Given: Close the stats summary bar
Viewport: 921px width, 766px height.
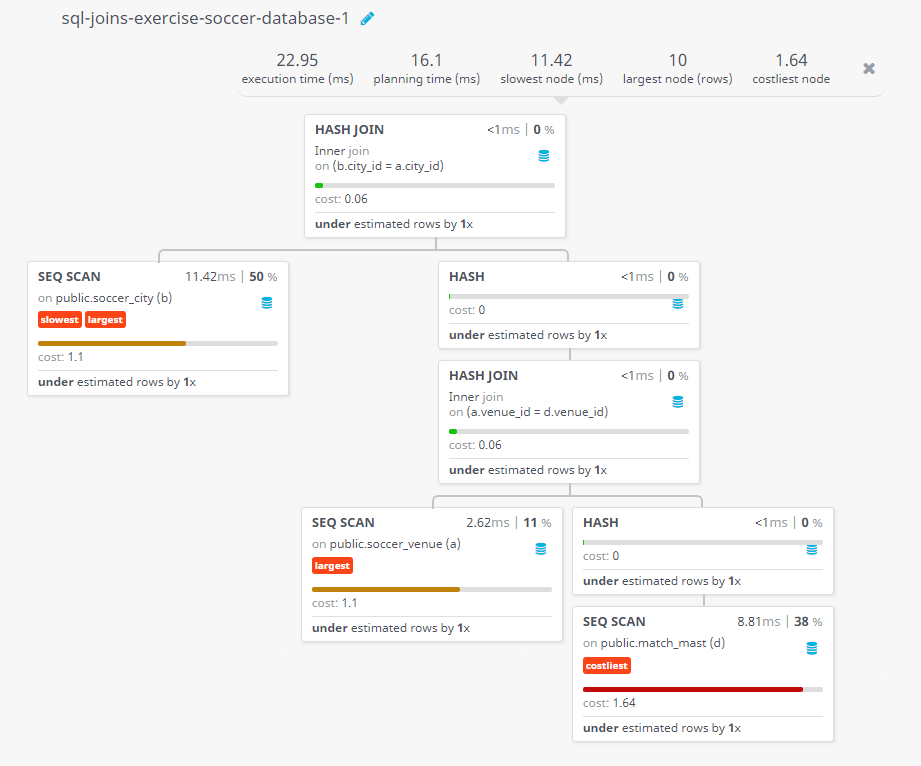Looking at the screenshot, I should 869,69.
